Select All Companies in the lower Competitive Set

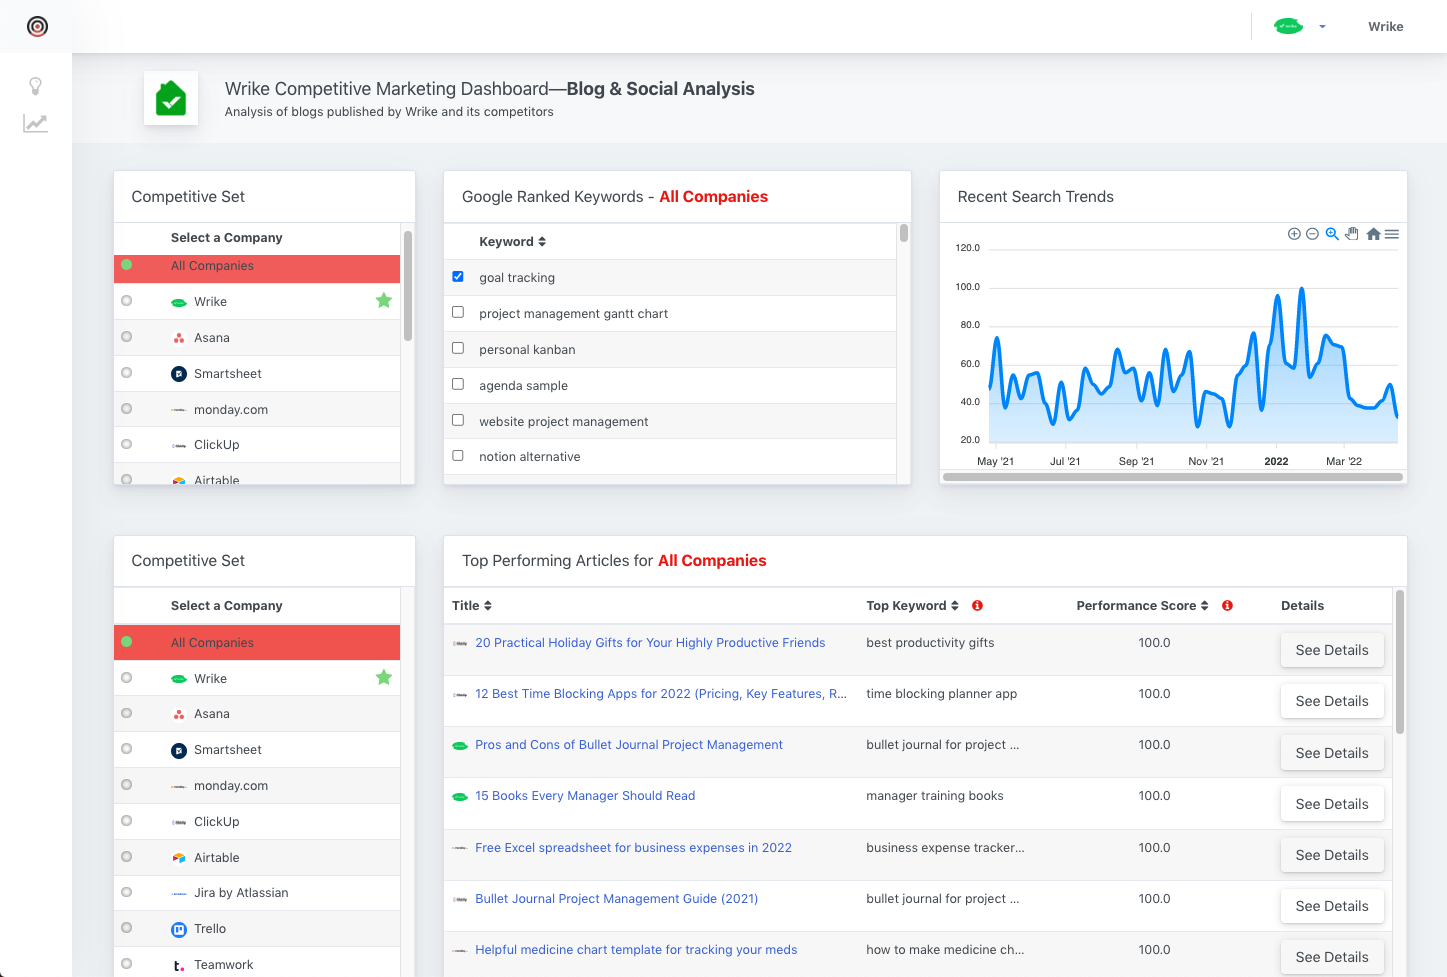pos(257,643)
